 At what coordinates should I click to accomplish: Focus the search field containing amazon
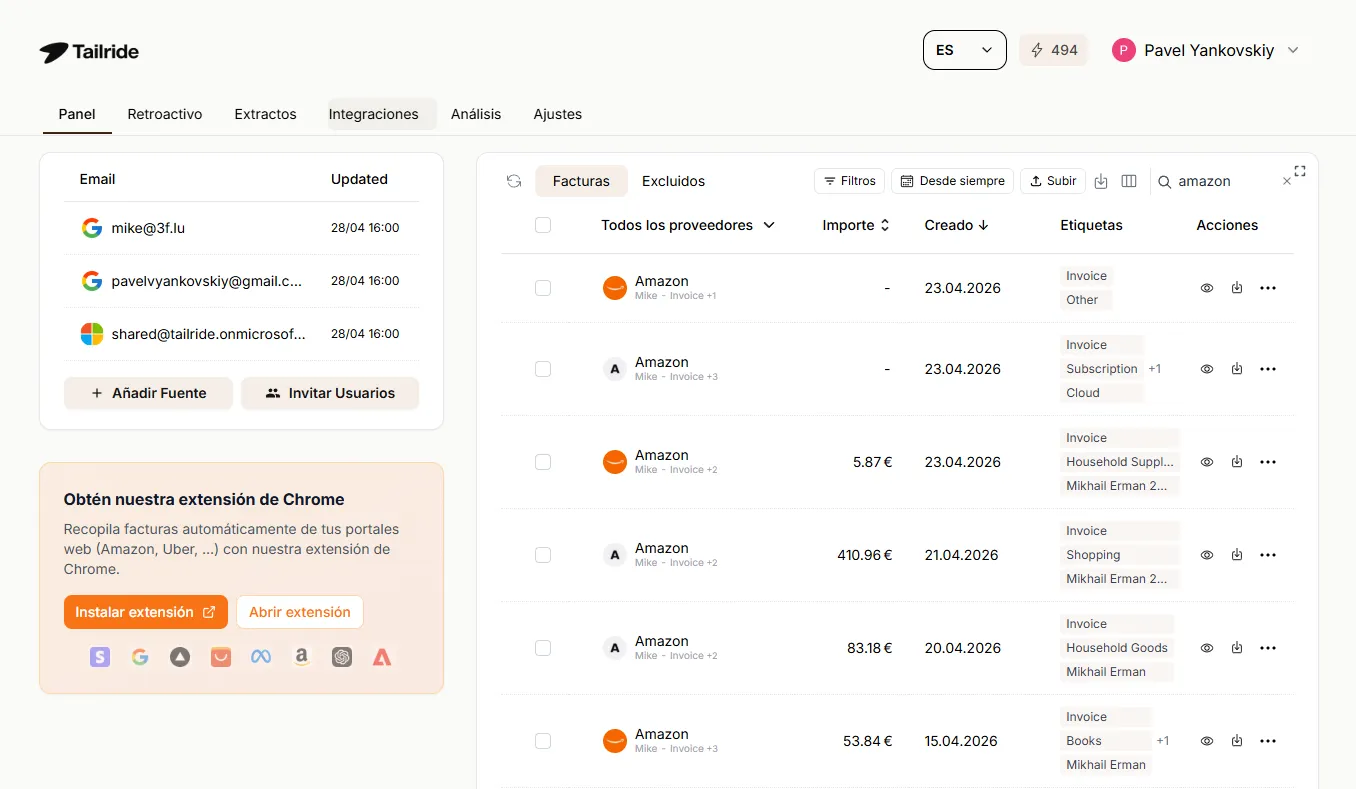click(1226, 181)
